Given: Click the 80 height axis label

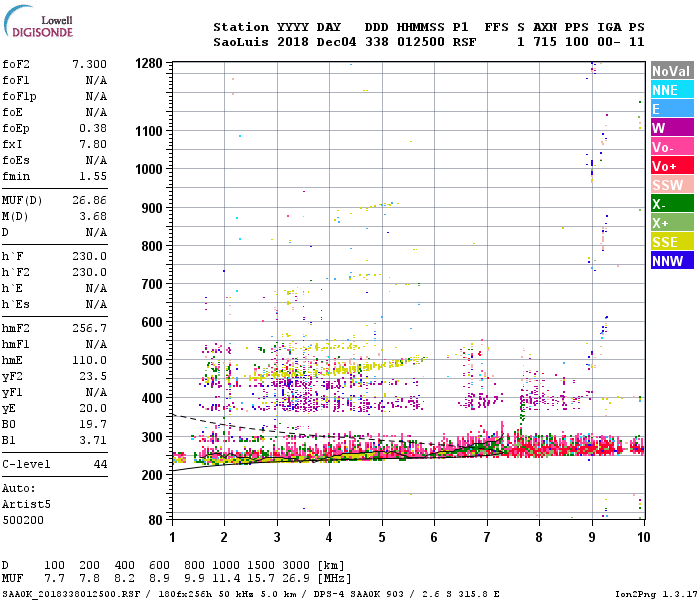Looking at the screenshot, I should point(155,520).
